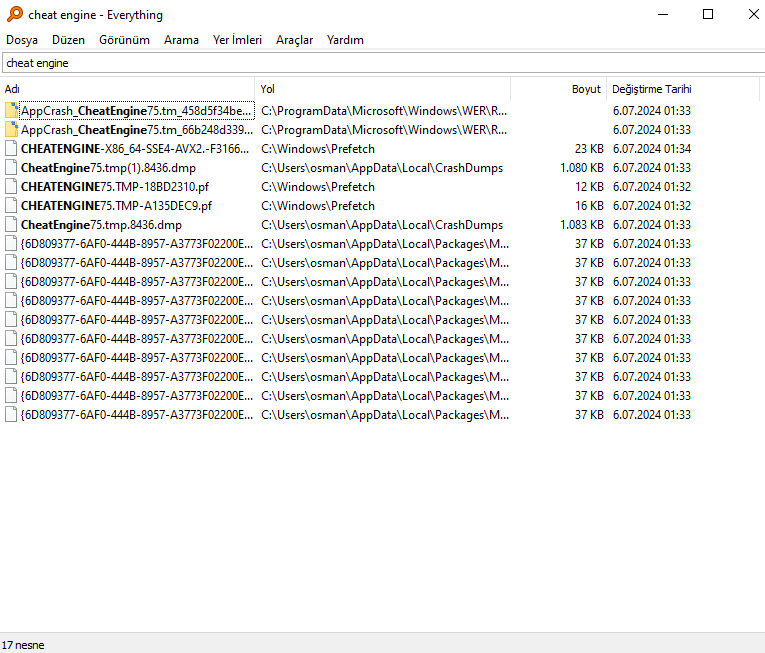Maximize the Everything window
765x653 pixels.
point(708,14)
